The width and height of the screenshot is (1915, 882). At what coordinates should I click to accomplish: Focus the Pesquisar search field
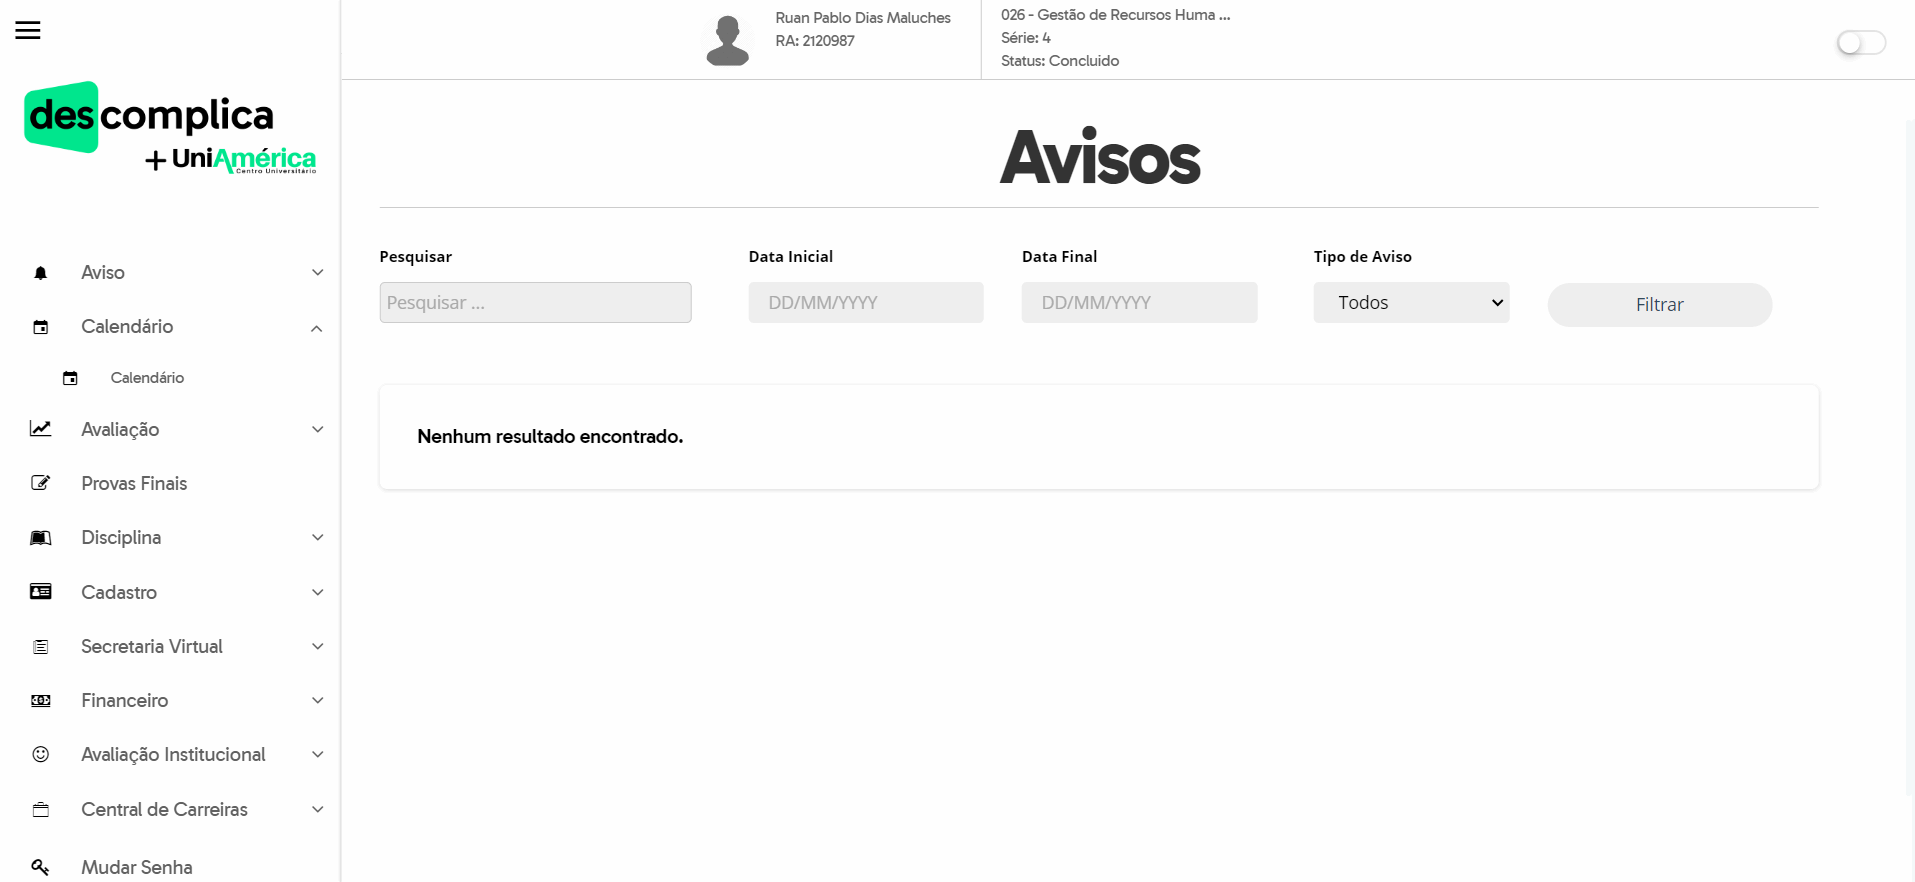535,303
